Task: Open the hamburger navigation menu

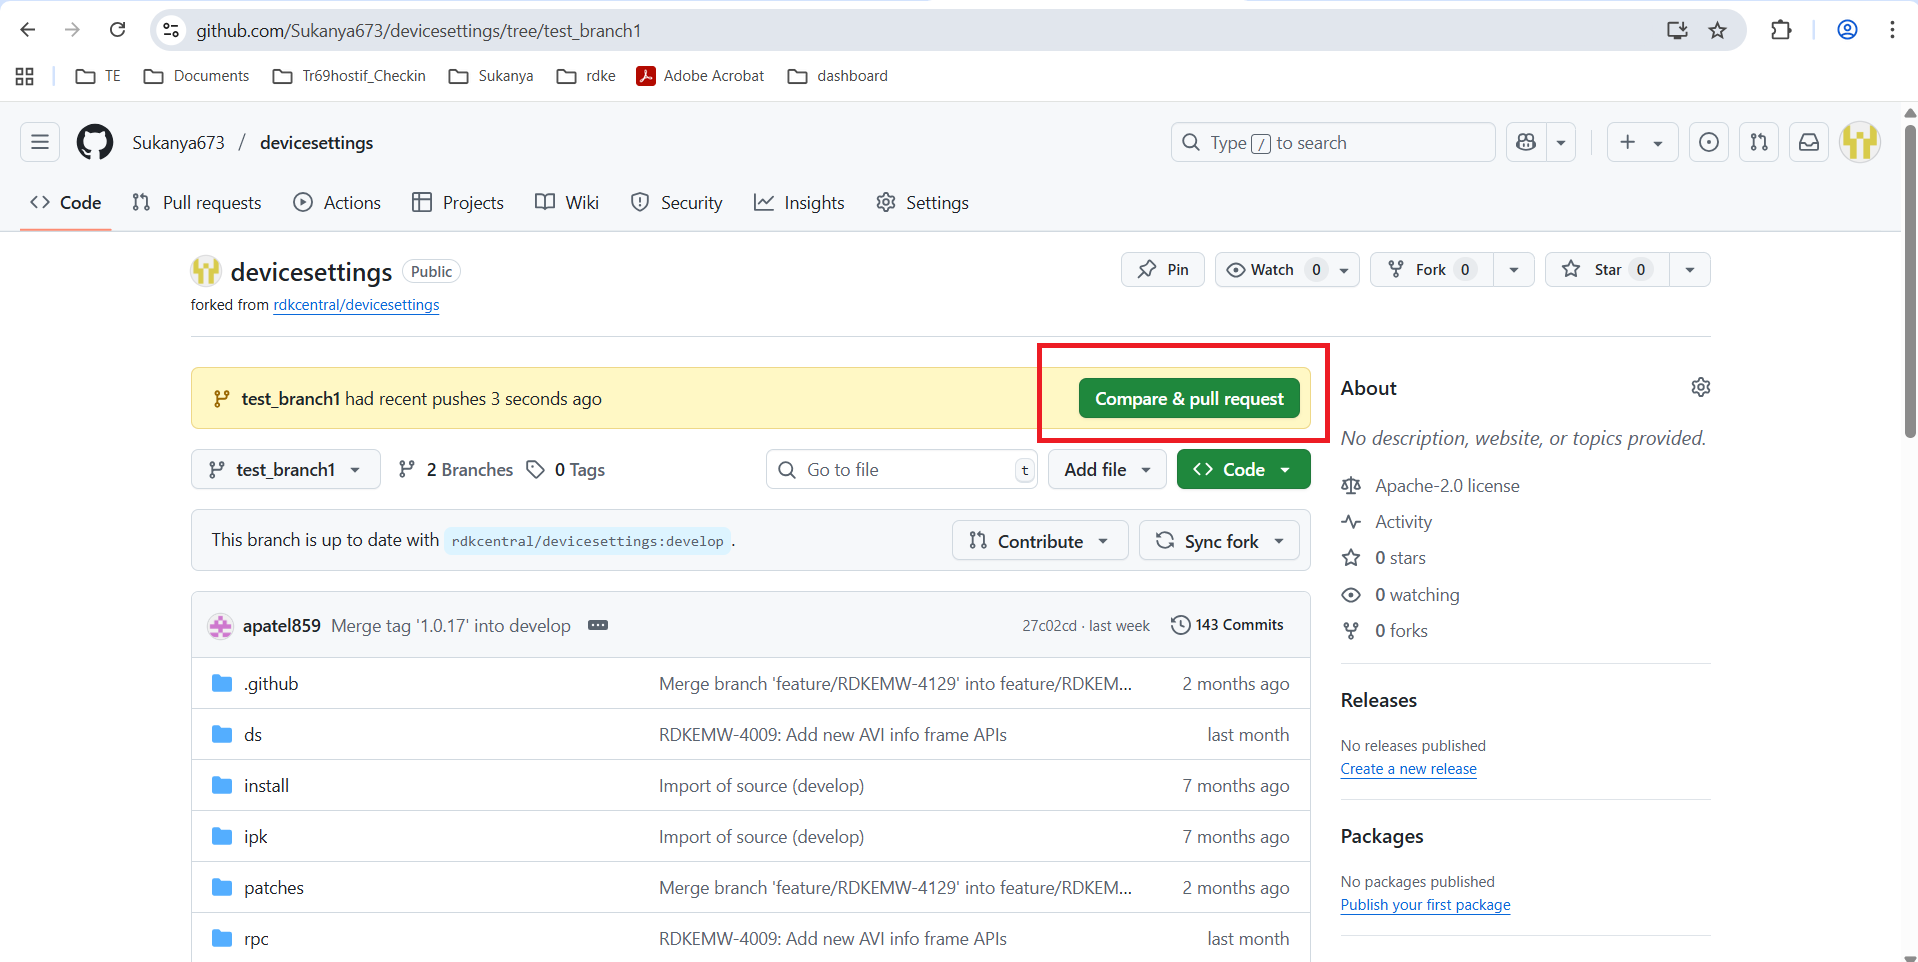Action: [40, 142]
